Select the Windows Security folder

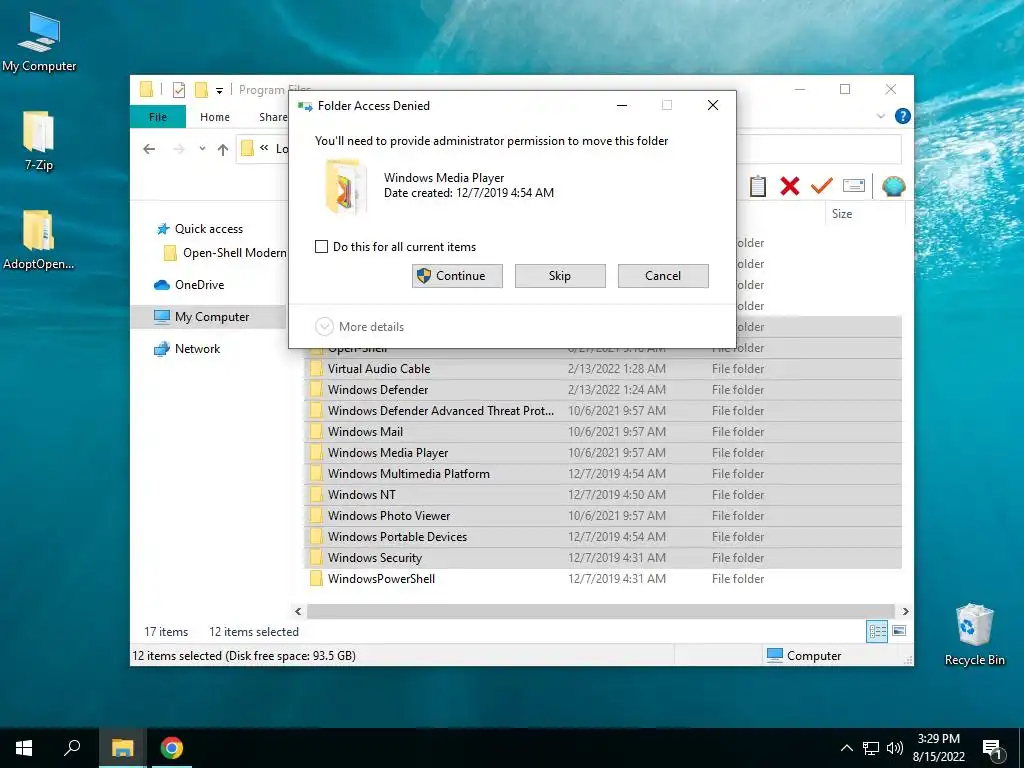pyautogui.click(x=603, y=558)
